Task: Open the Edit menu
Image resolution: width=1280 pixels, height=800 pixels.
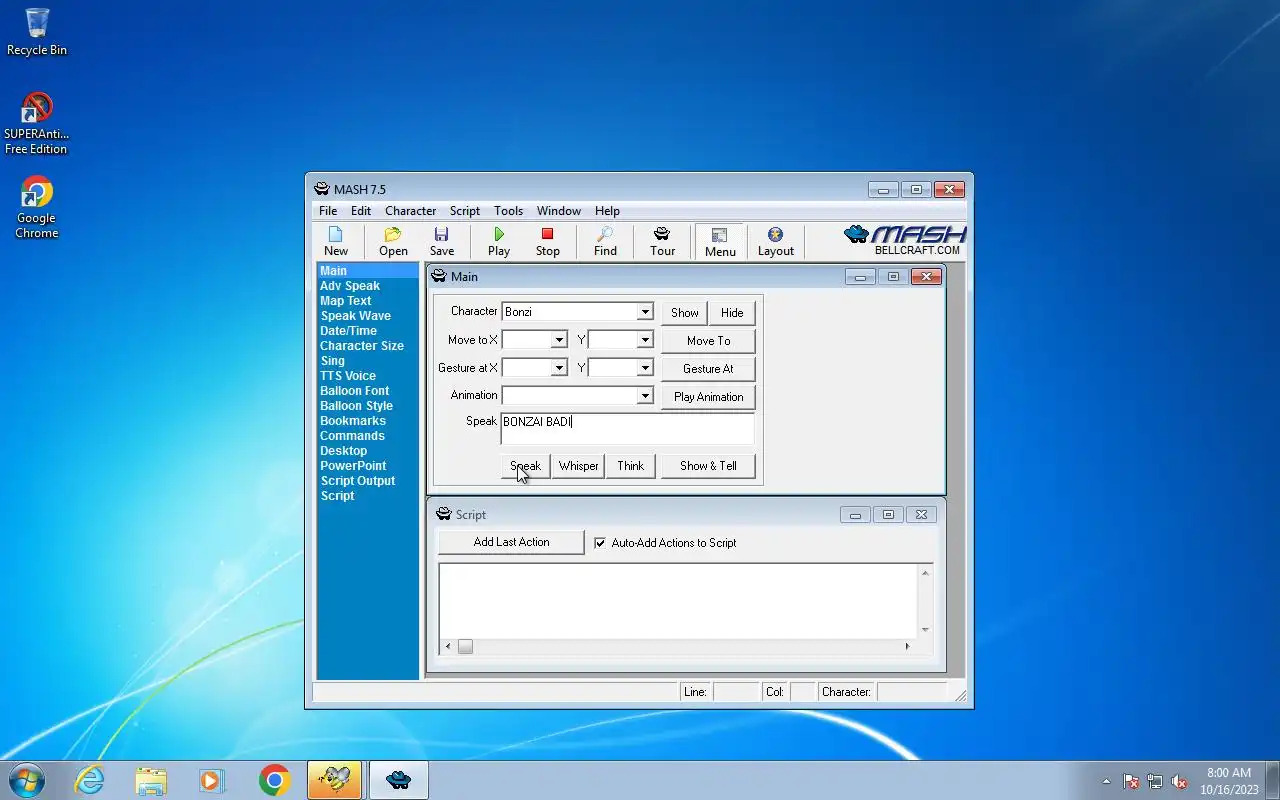Action: point(361,211)
